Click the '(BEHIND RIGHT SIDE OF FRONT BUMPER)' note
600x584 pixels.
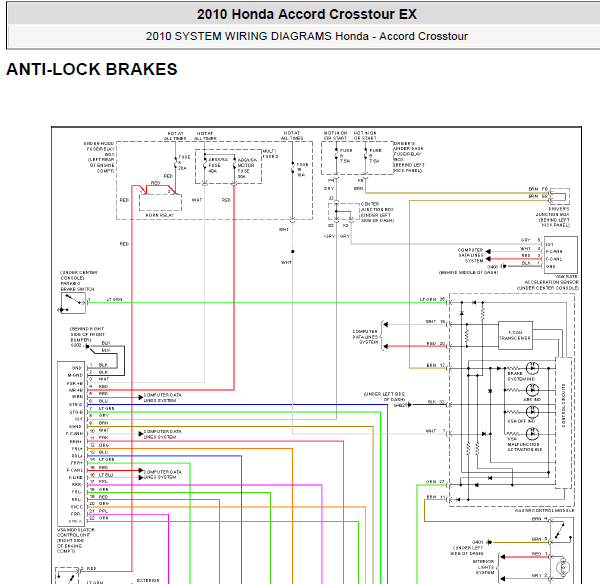pyautogui.click(x=87, y=334)
